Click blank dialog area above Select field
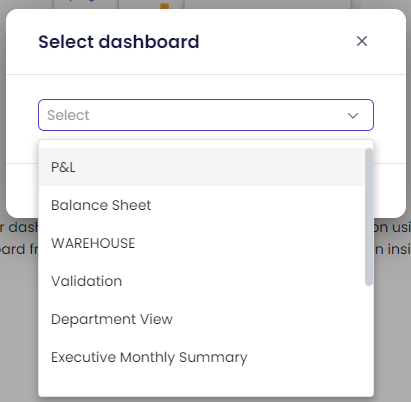The height and width of the screenshot is (402, 411). (206, 87)
